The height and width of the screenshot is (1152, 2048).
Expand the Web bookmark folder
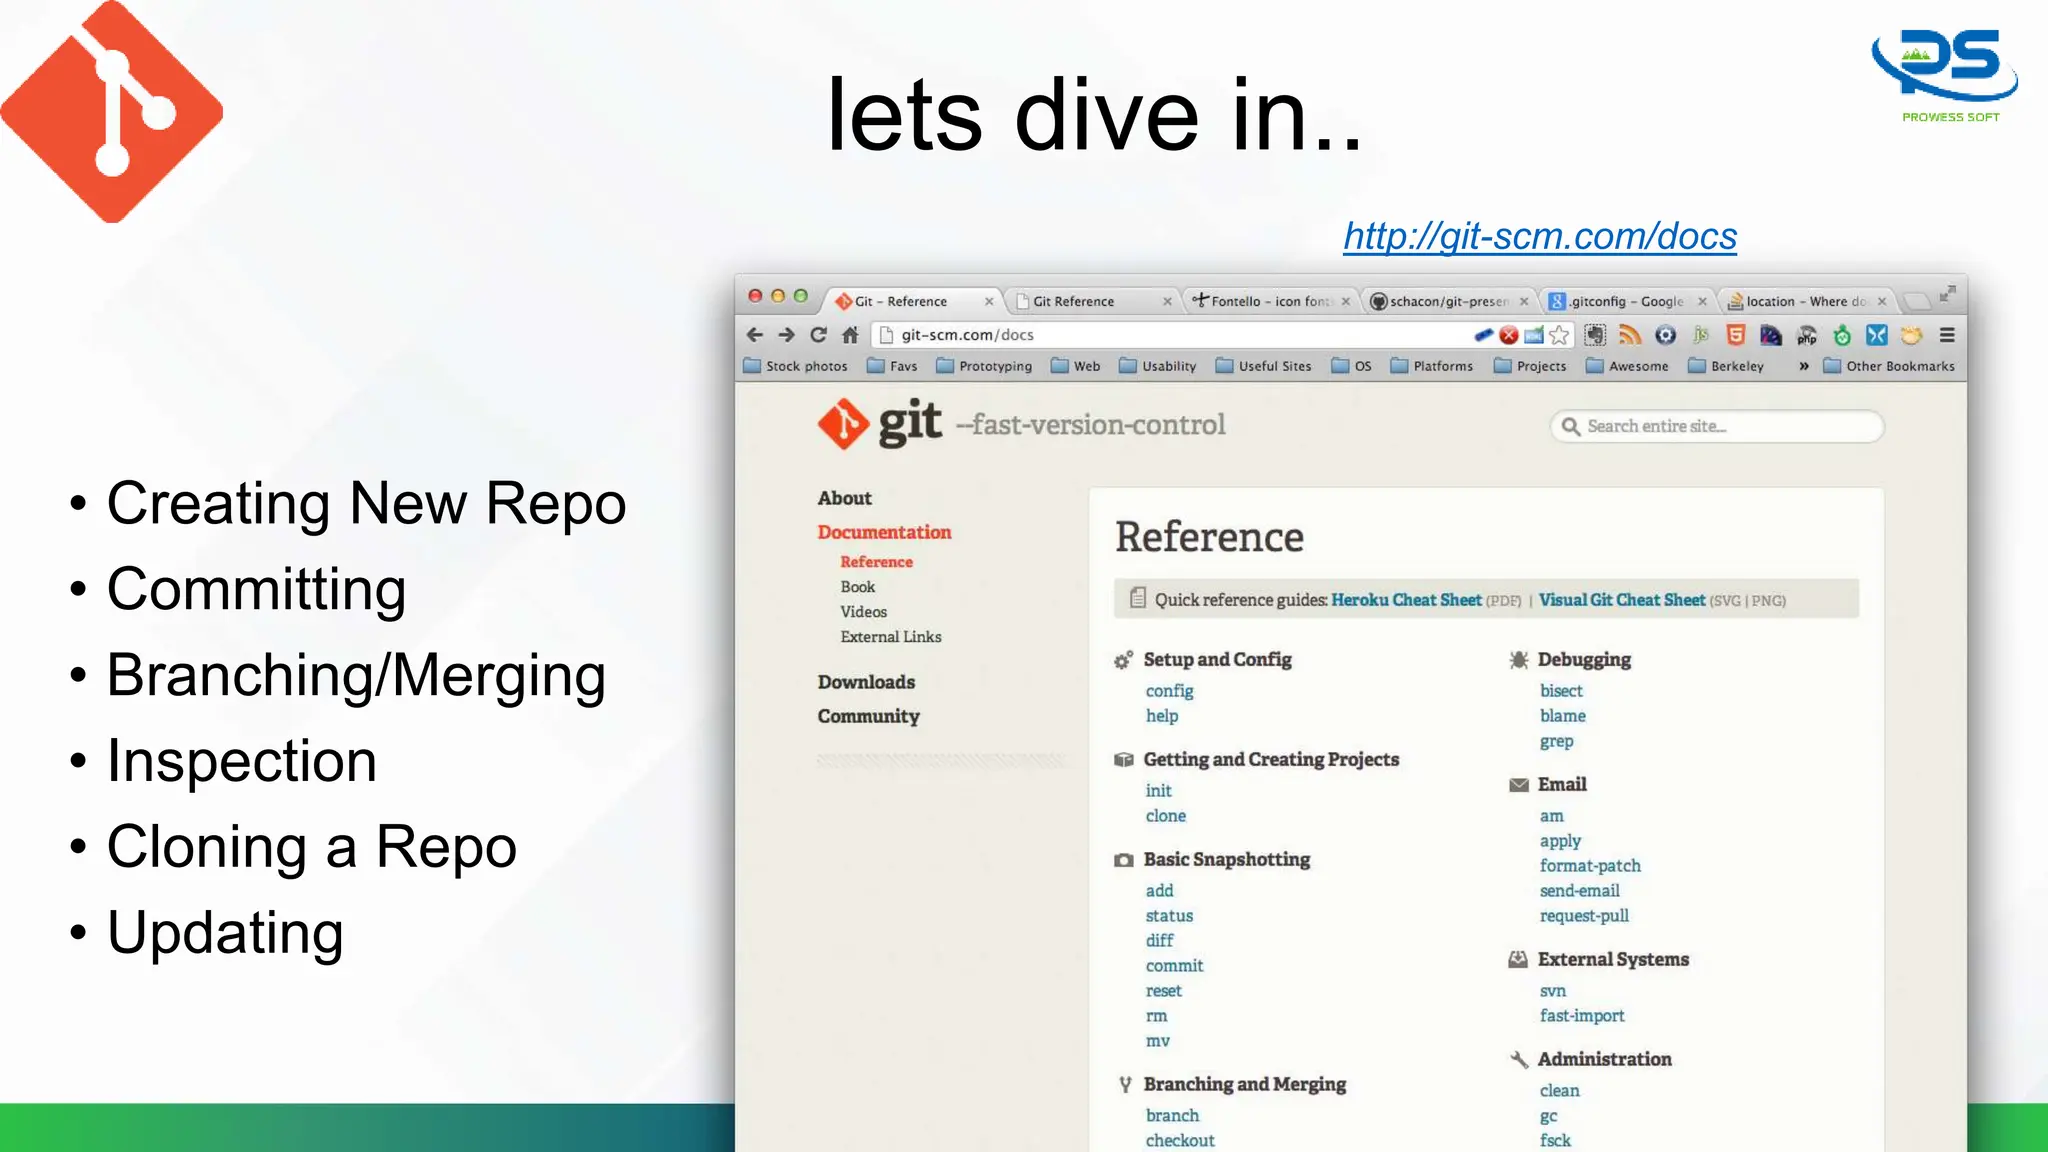coord(1075,366)
